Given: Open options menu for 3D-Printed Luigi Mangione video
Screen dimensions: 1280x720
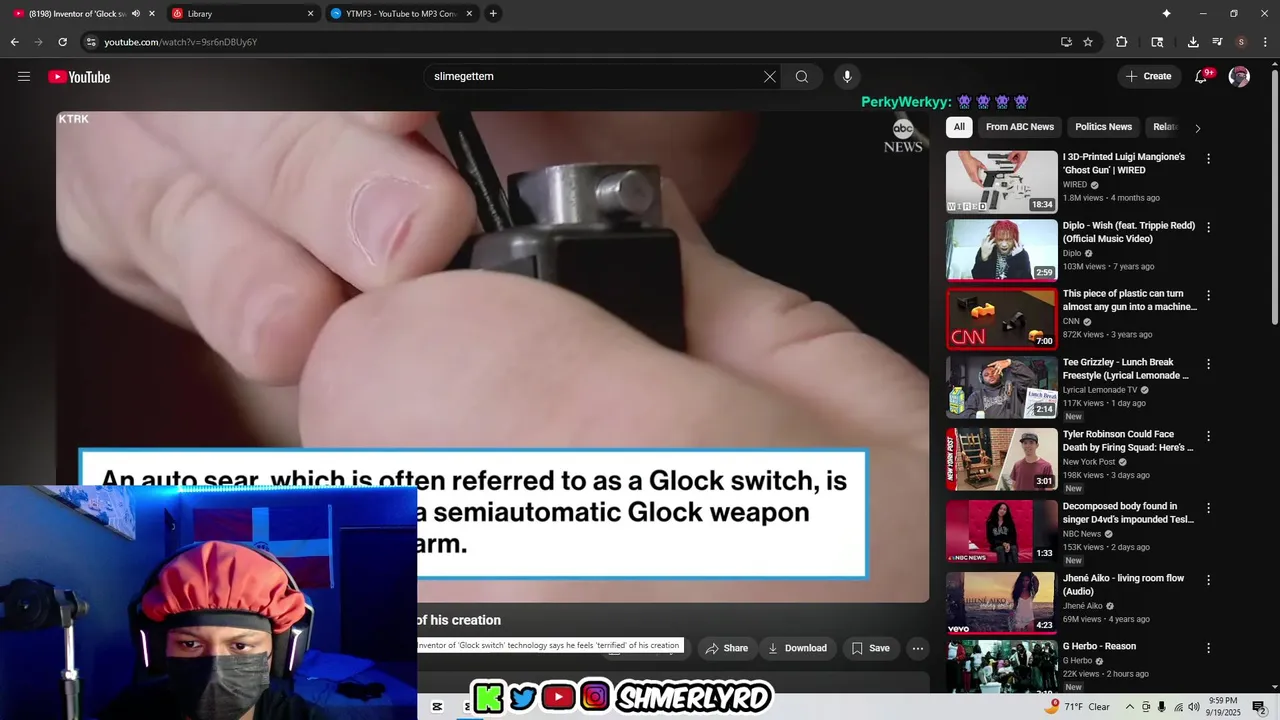Looking at the screenshot, I should coord(1208,158).
